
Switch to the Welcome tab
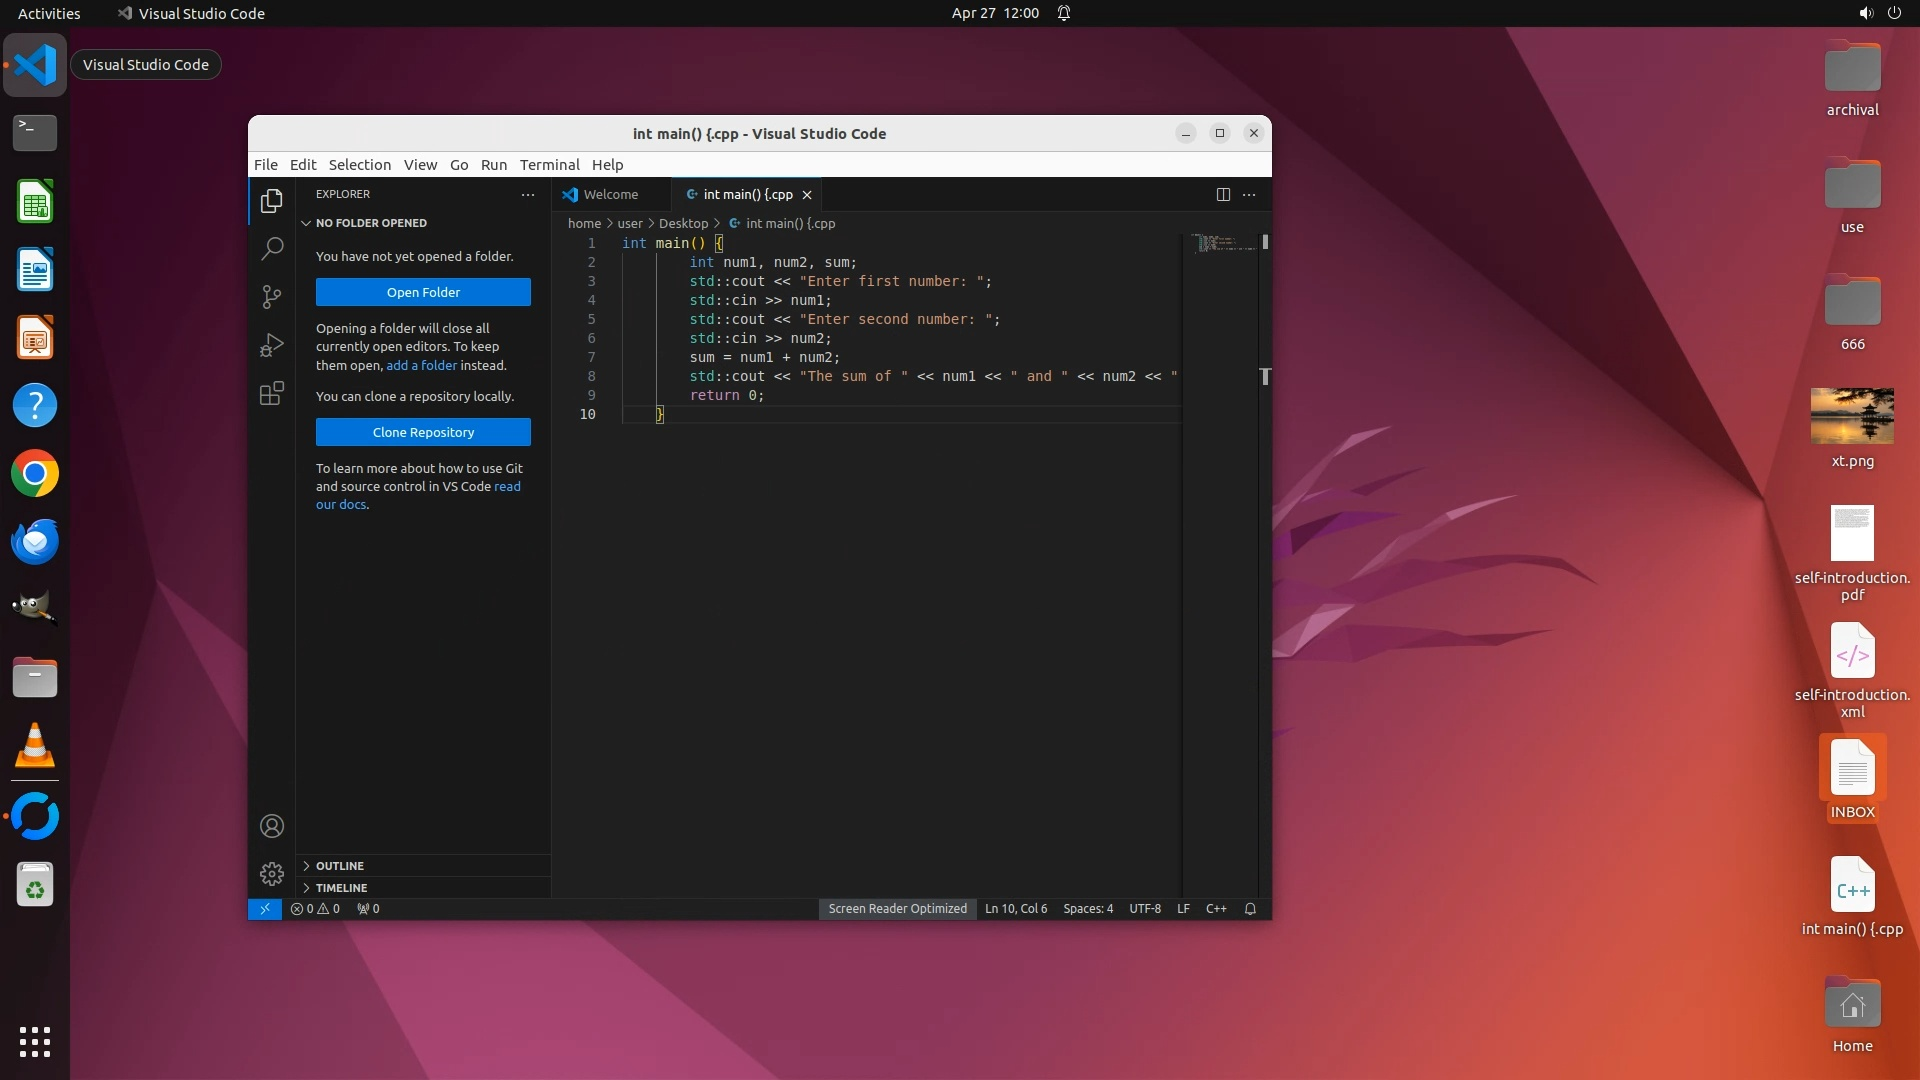tap(610, 194)
